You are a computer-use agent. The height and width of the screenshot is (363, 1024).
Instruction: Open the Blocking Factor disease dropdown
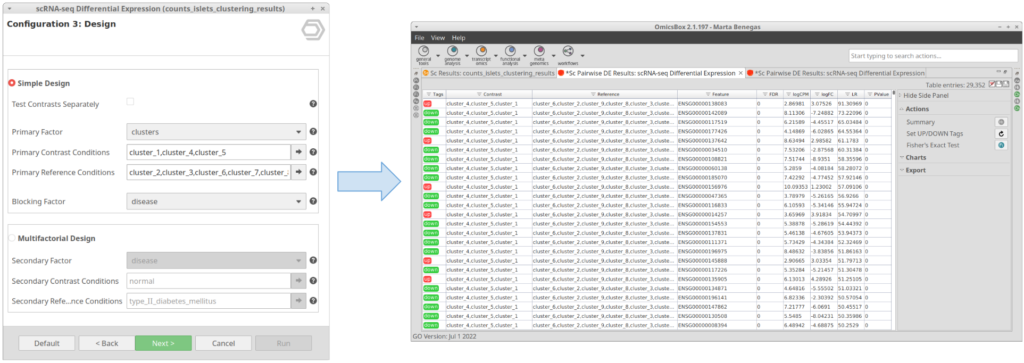(216, 202)
